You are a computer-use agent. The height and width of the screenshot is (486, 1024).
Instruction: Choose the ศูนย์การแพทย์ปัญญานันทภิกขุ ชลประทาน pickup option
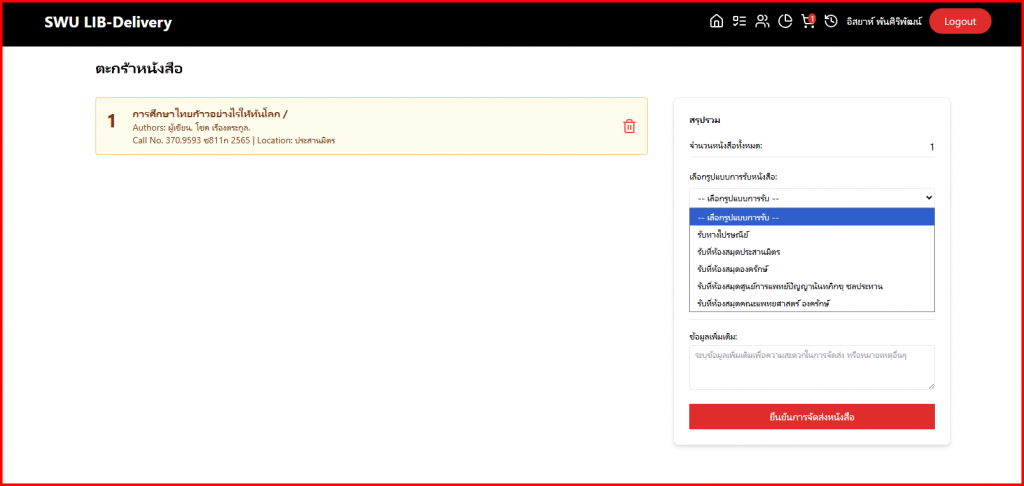[x=789, y=285]
